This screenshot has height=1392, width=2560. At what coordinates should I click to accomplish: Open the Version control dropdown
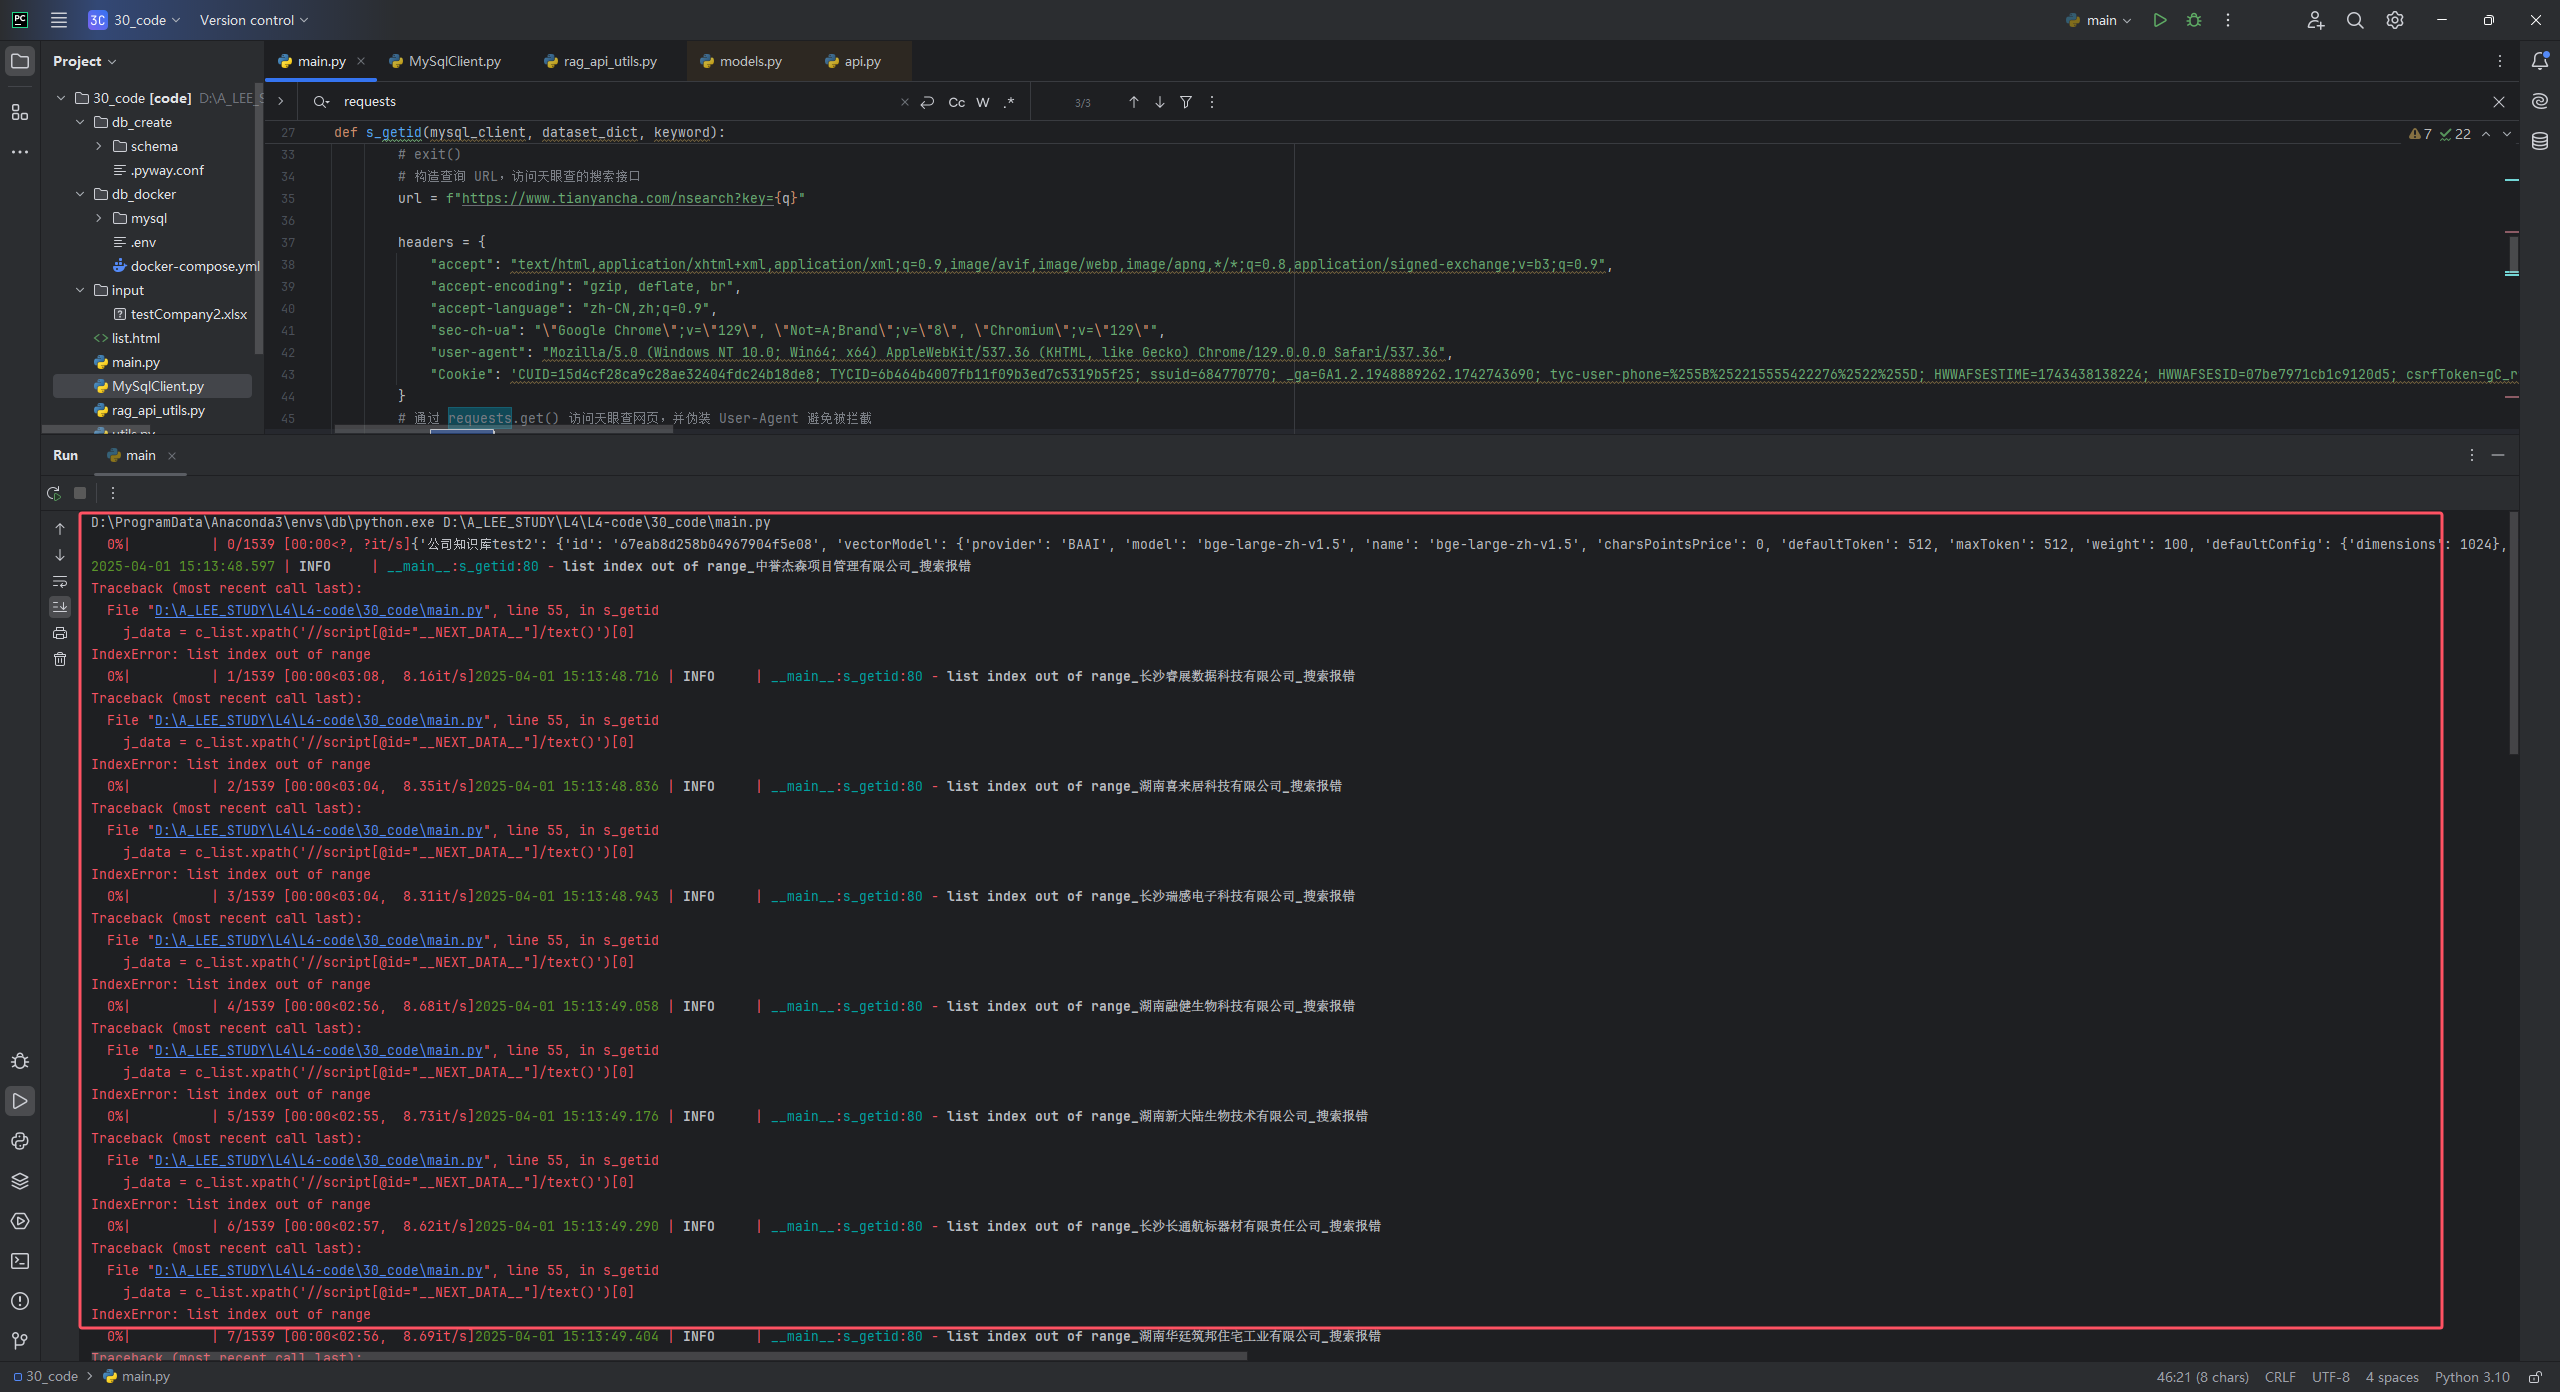click(x=254, y=20)
